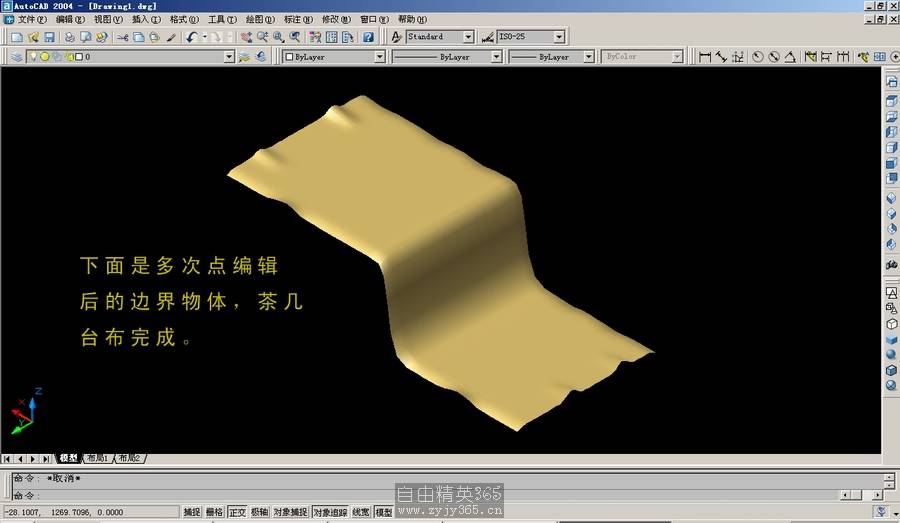
Task: Toggle the 线宽 lineweight button
Action: coord(360,512)
